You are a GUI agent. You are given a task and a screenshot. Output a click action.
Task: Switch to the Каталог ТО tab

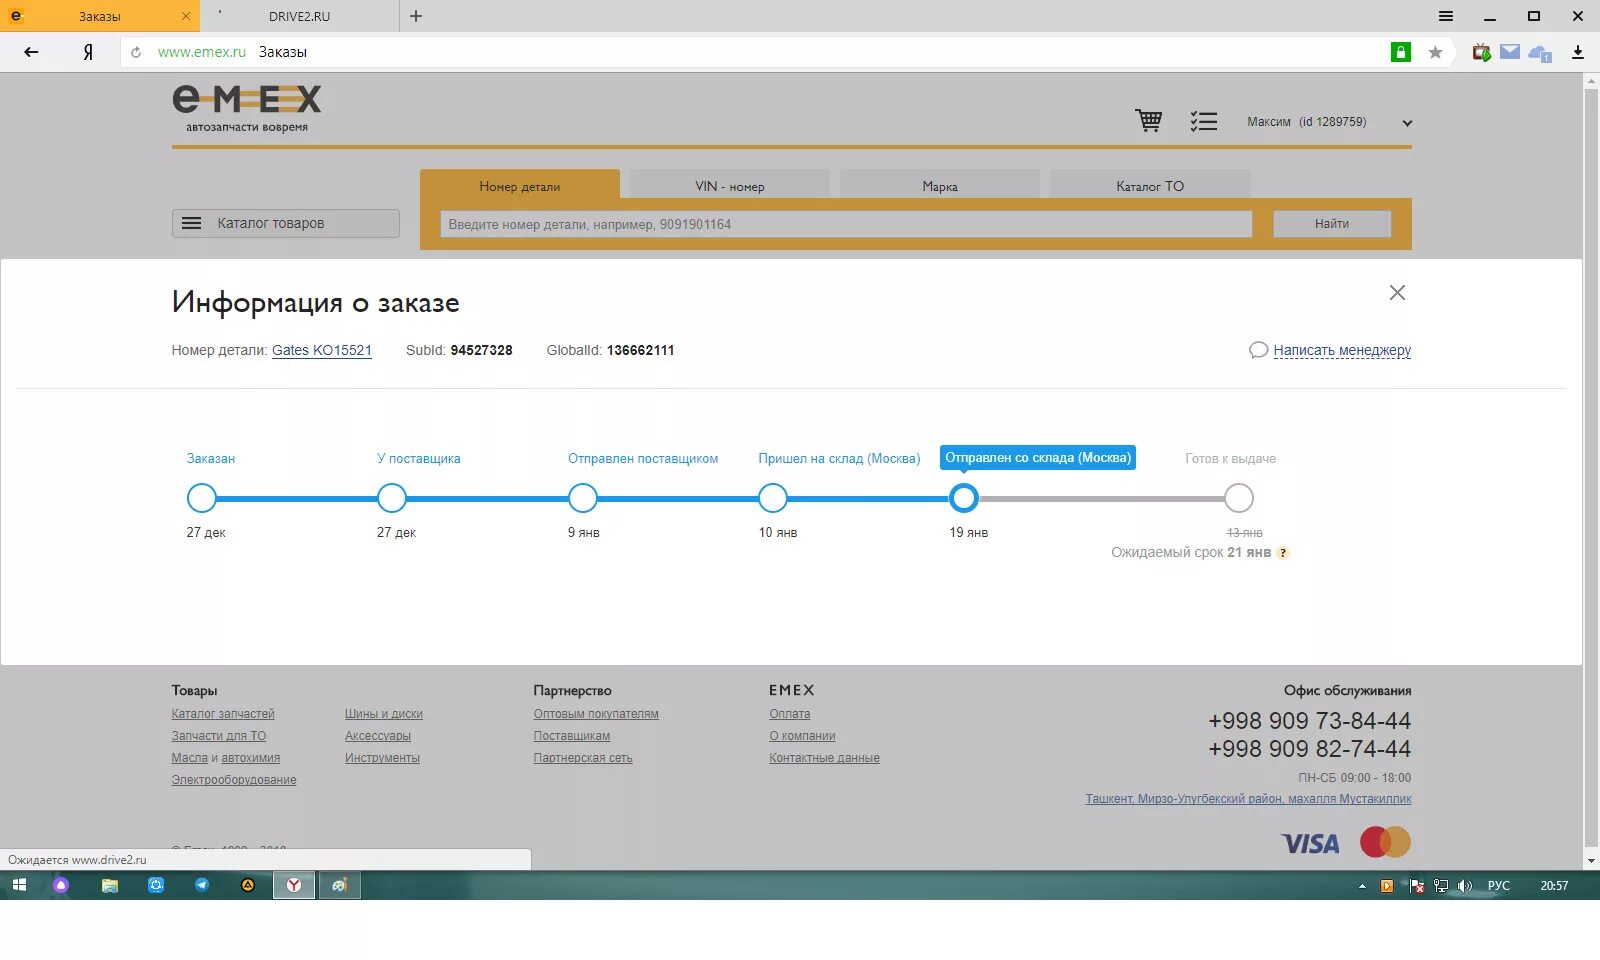point(1150,186)
